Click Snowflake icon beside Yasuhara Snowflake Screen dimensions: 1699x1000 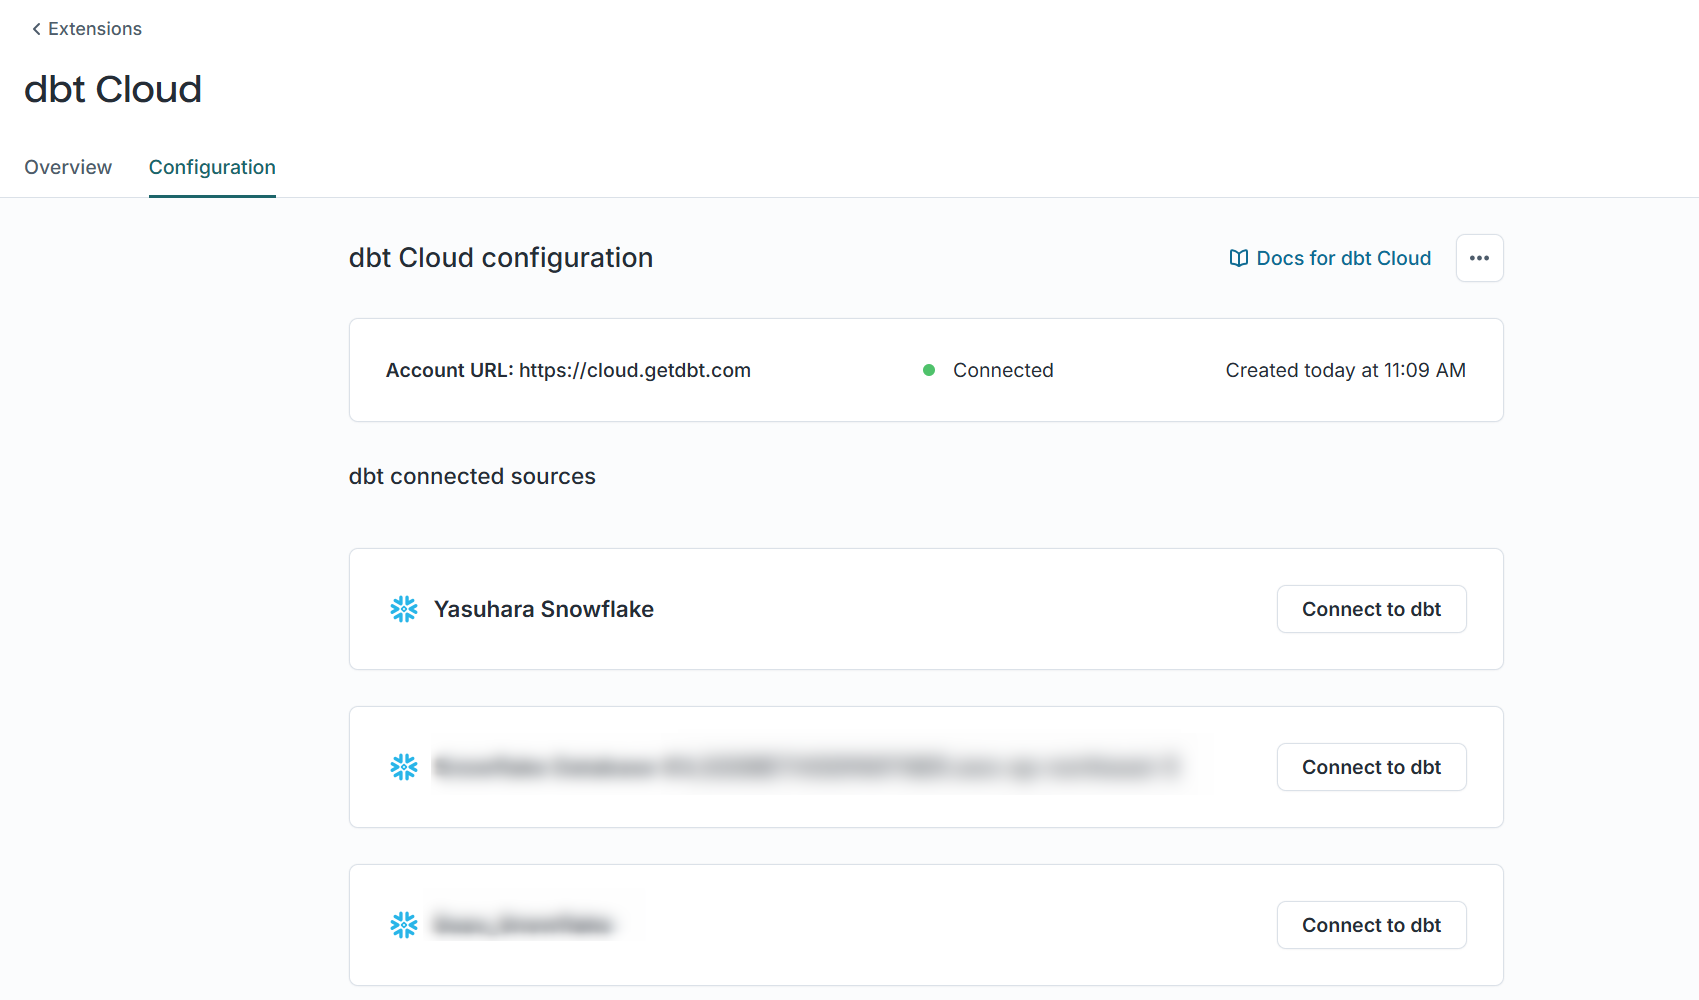point(404,609)
